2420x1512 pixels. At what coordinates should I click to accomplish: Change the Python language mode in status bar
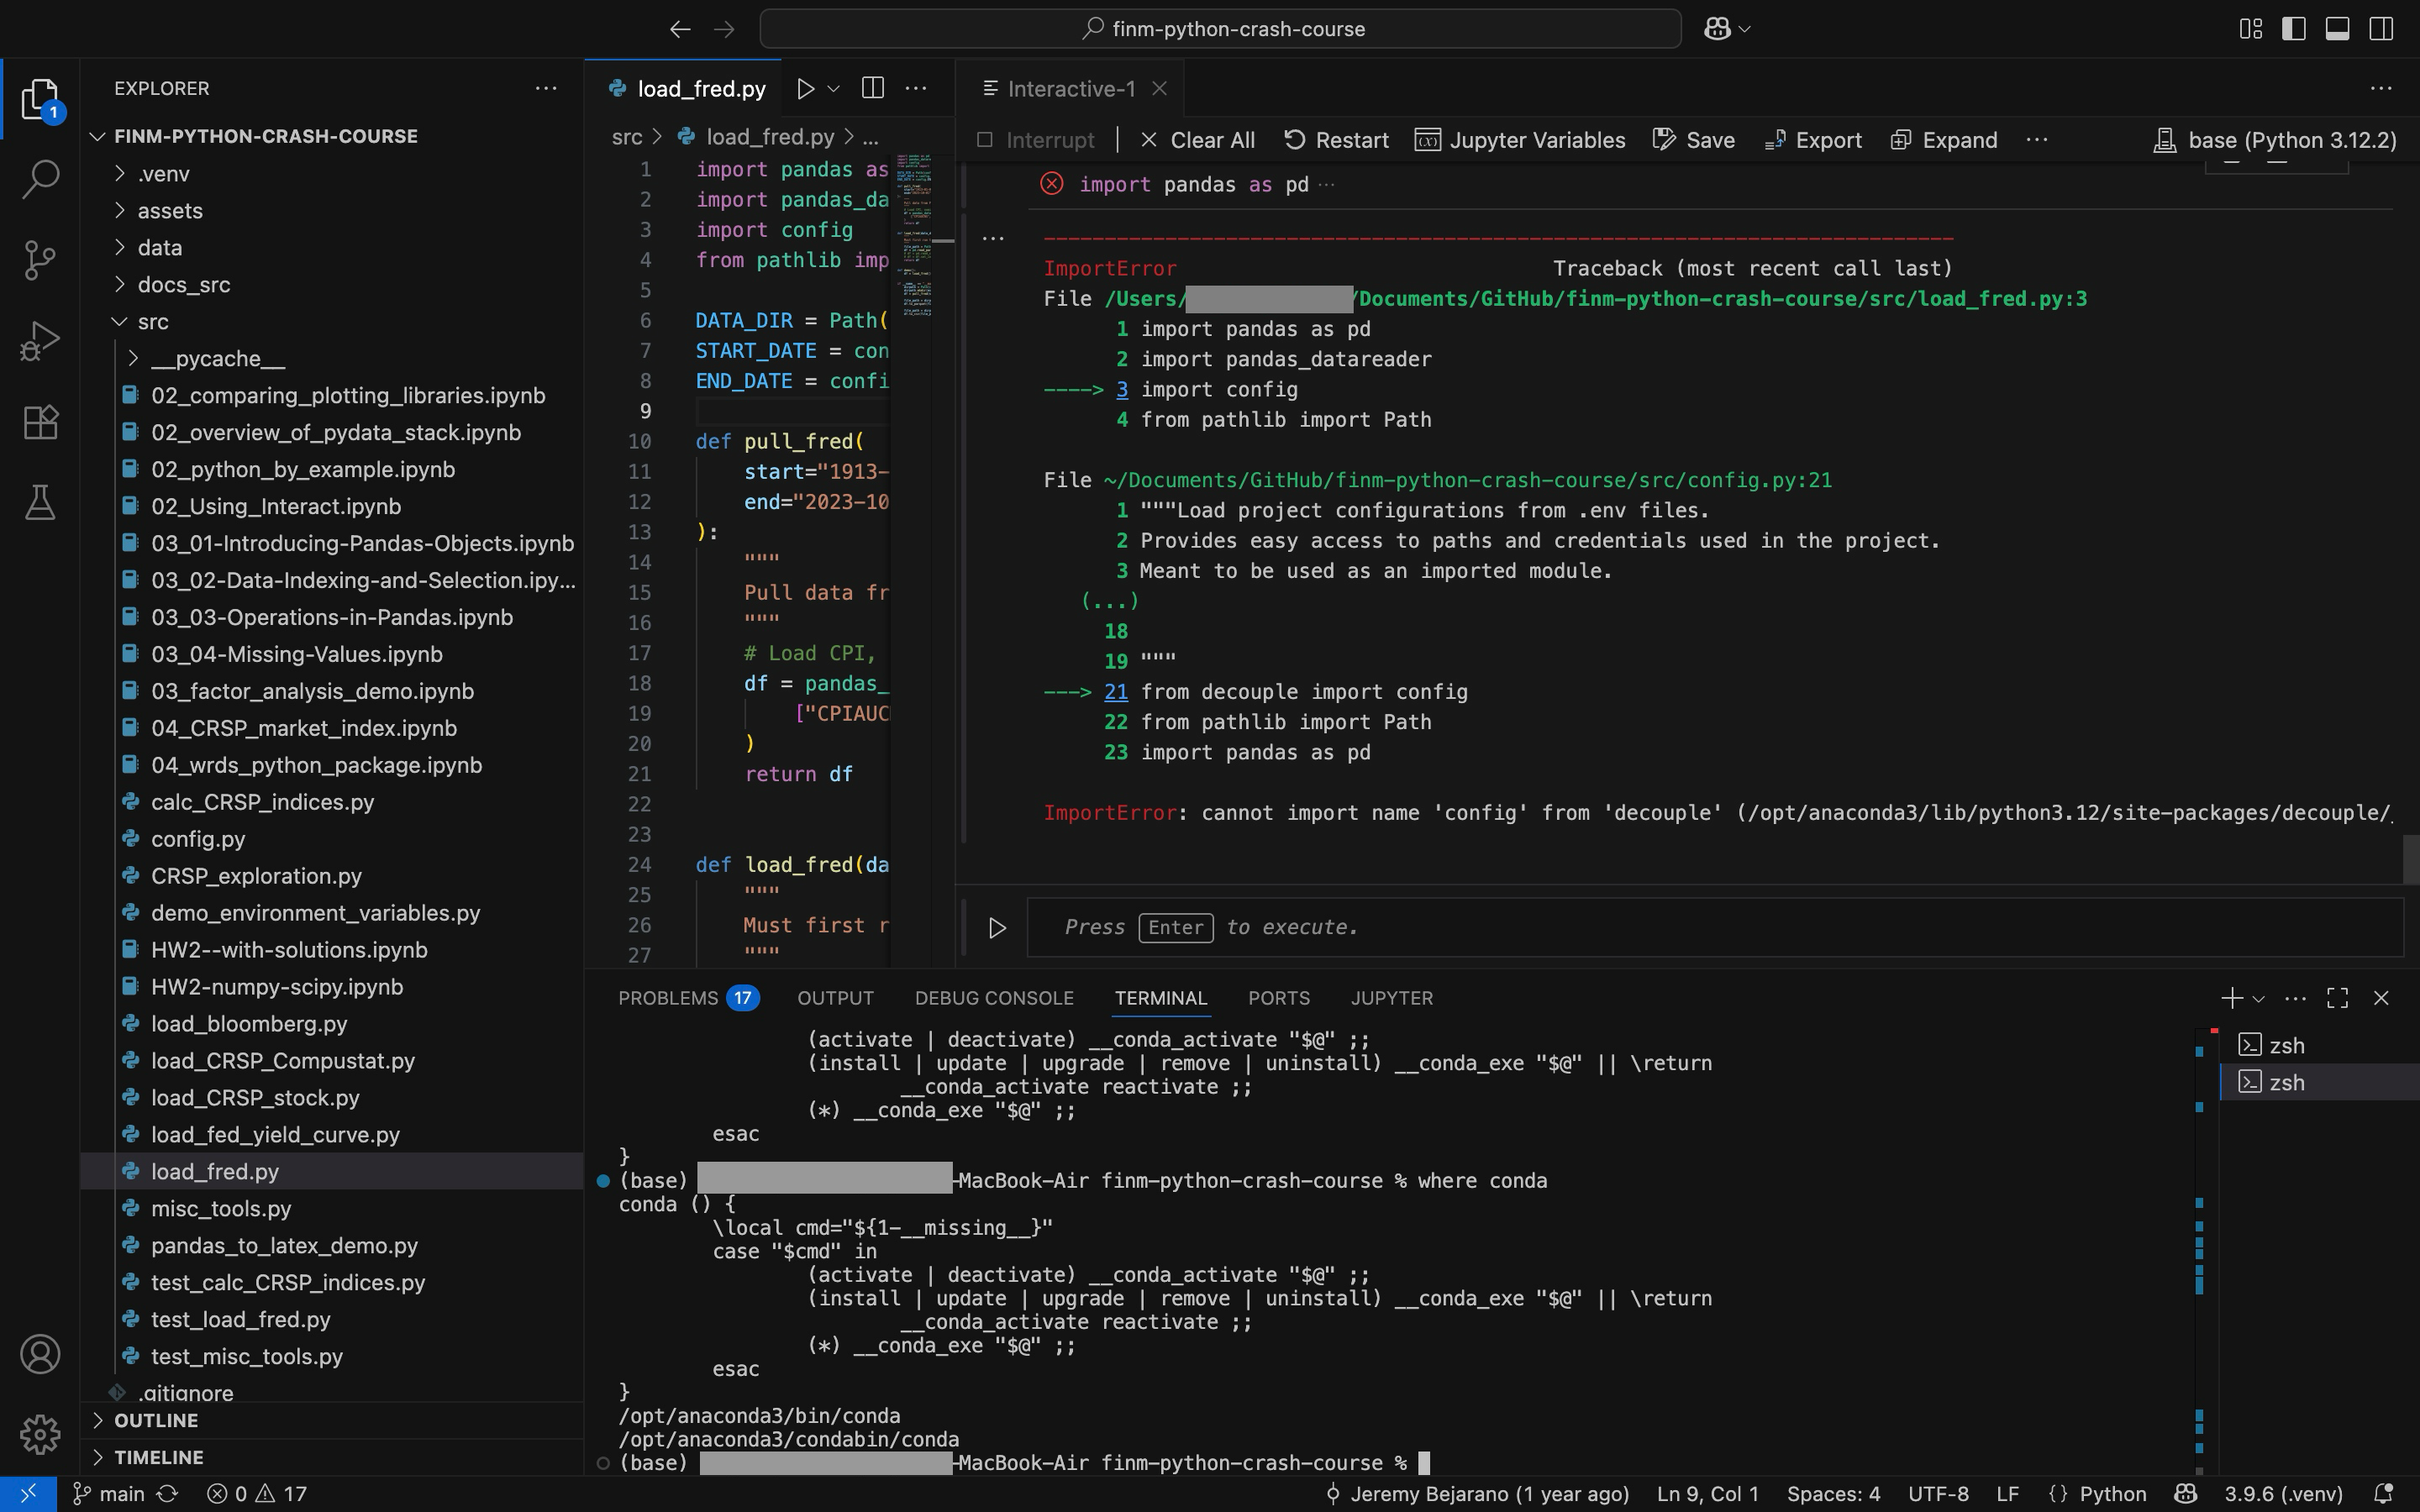[x=2112, y=1494]
